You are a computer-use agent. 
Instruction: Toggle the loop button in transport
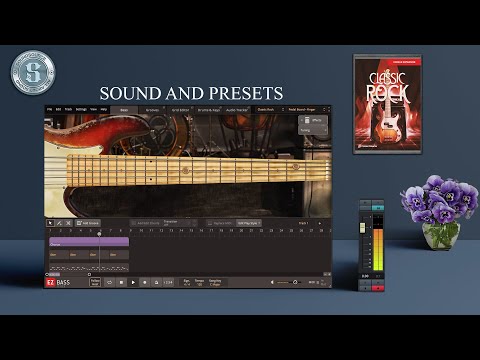(x=109, y=282)
